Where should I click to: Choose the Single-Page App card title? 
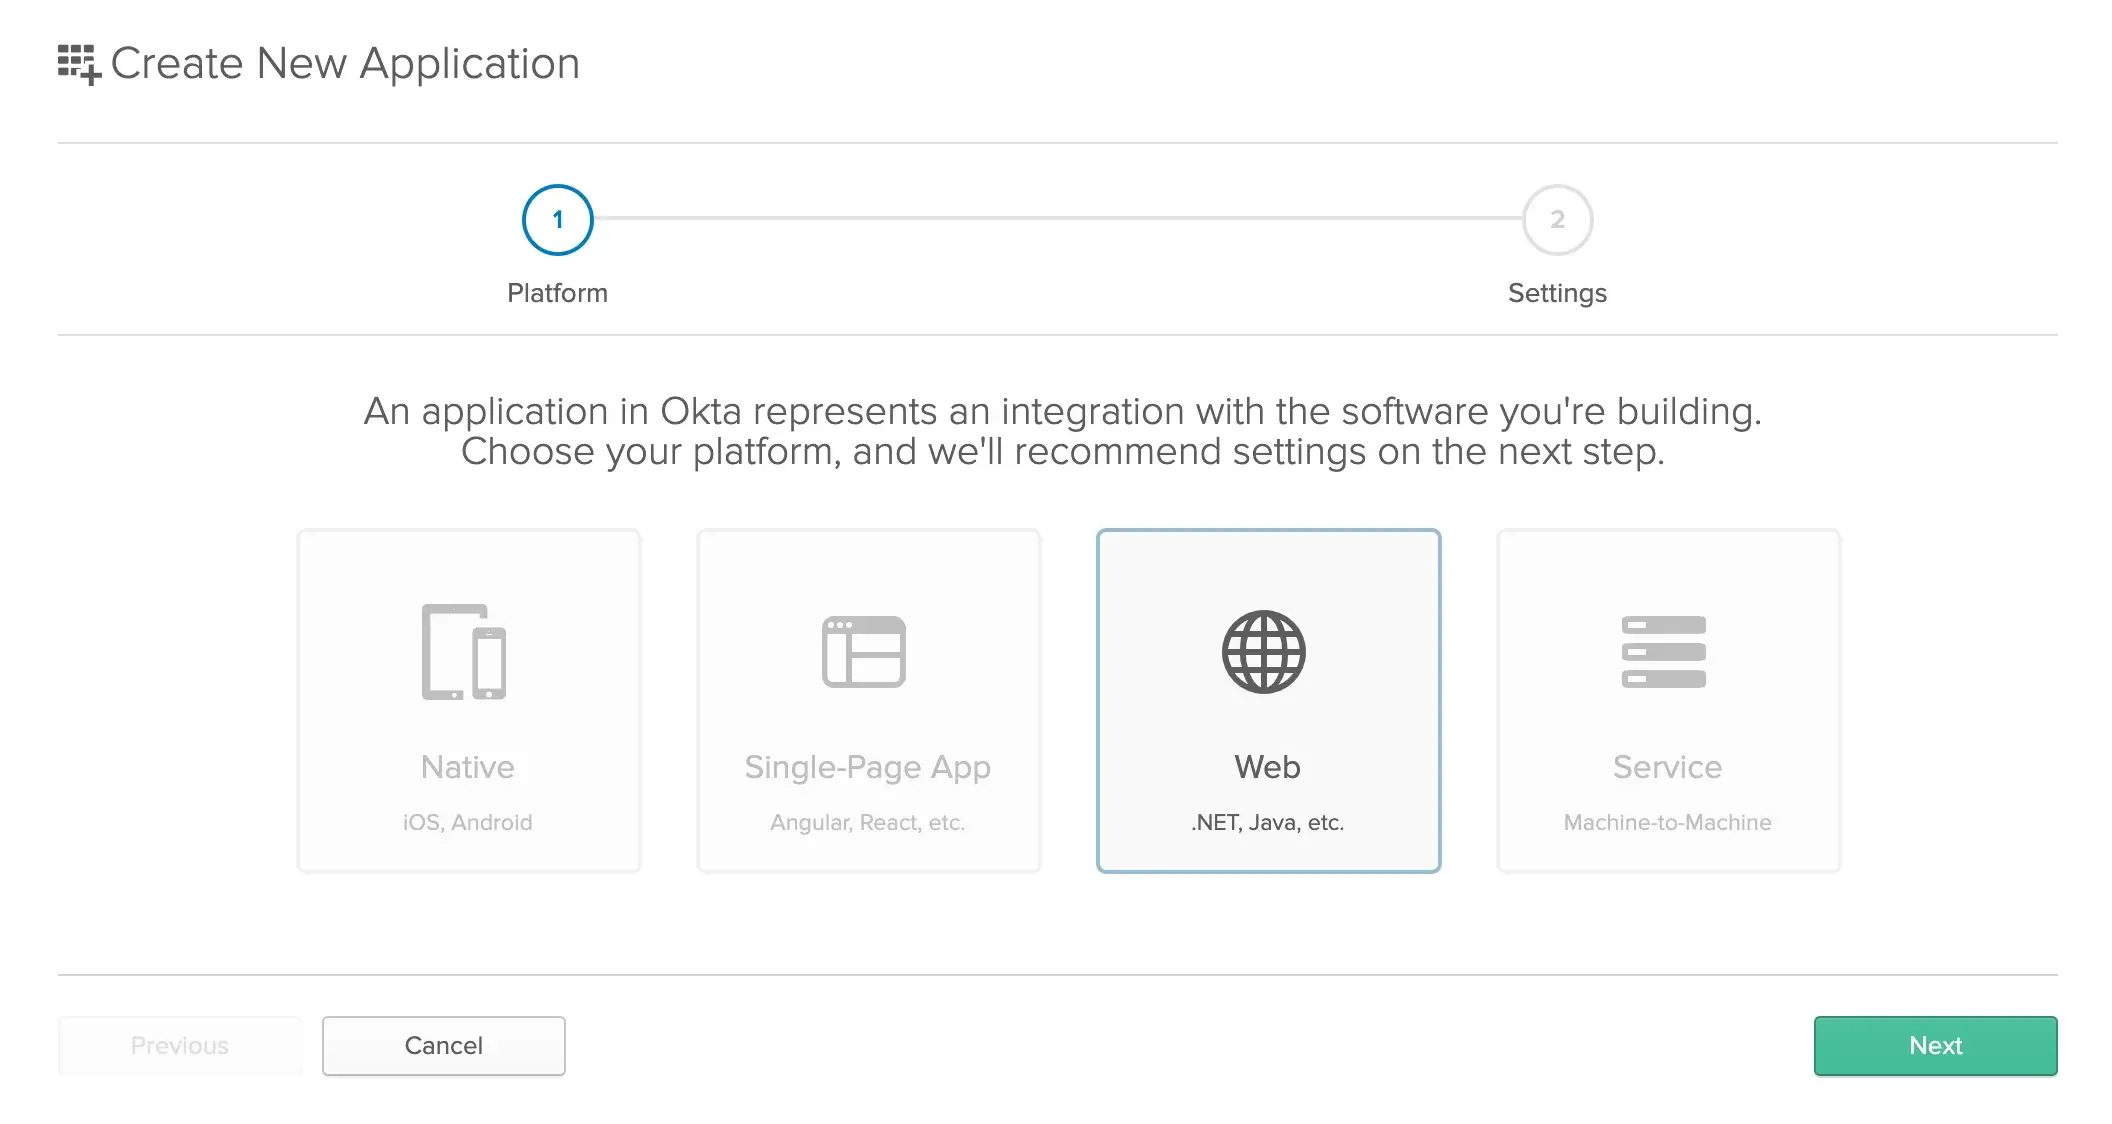[x=867, y=767]
